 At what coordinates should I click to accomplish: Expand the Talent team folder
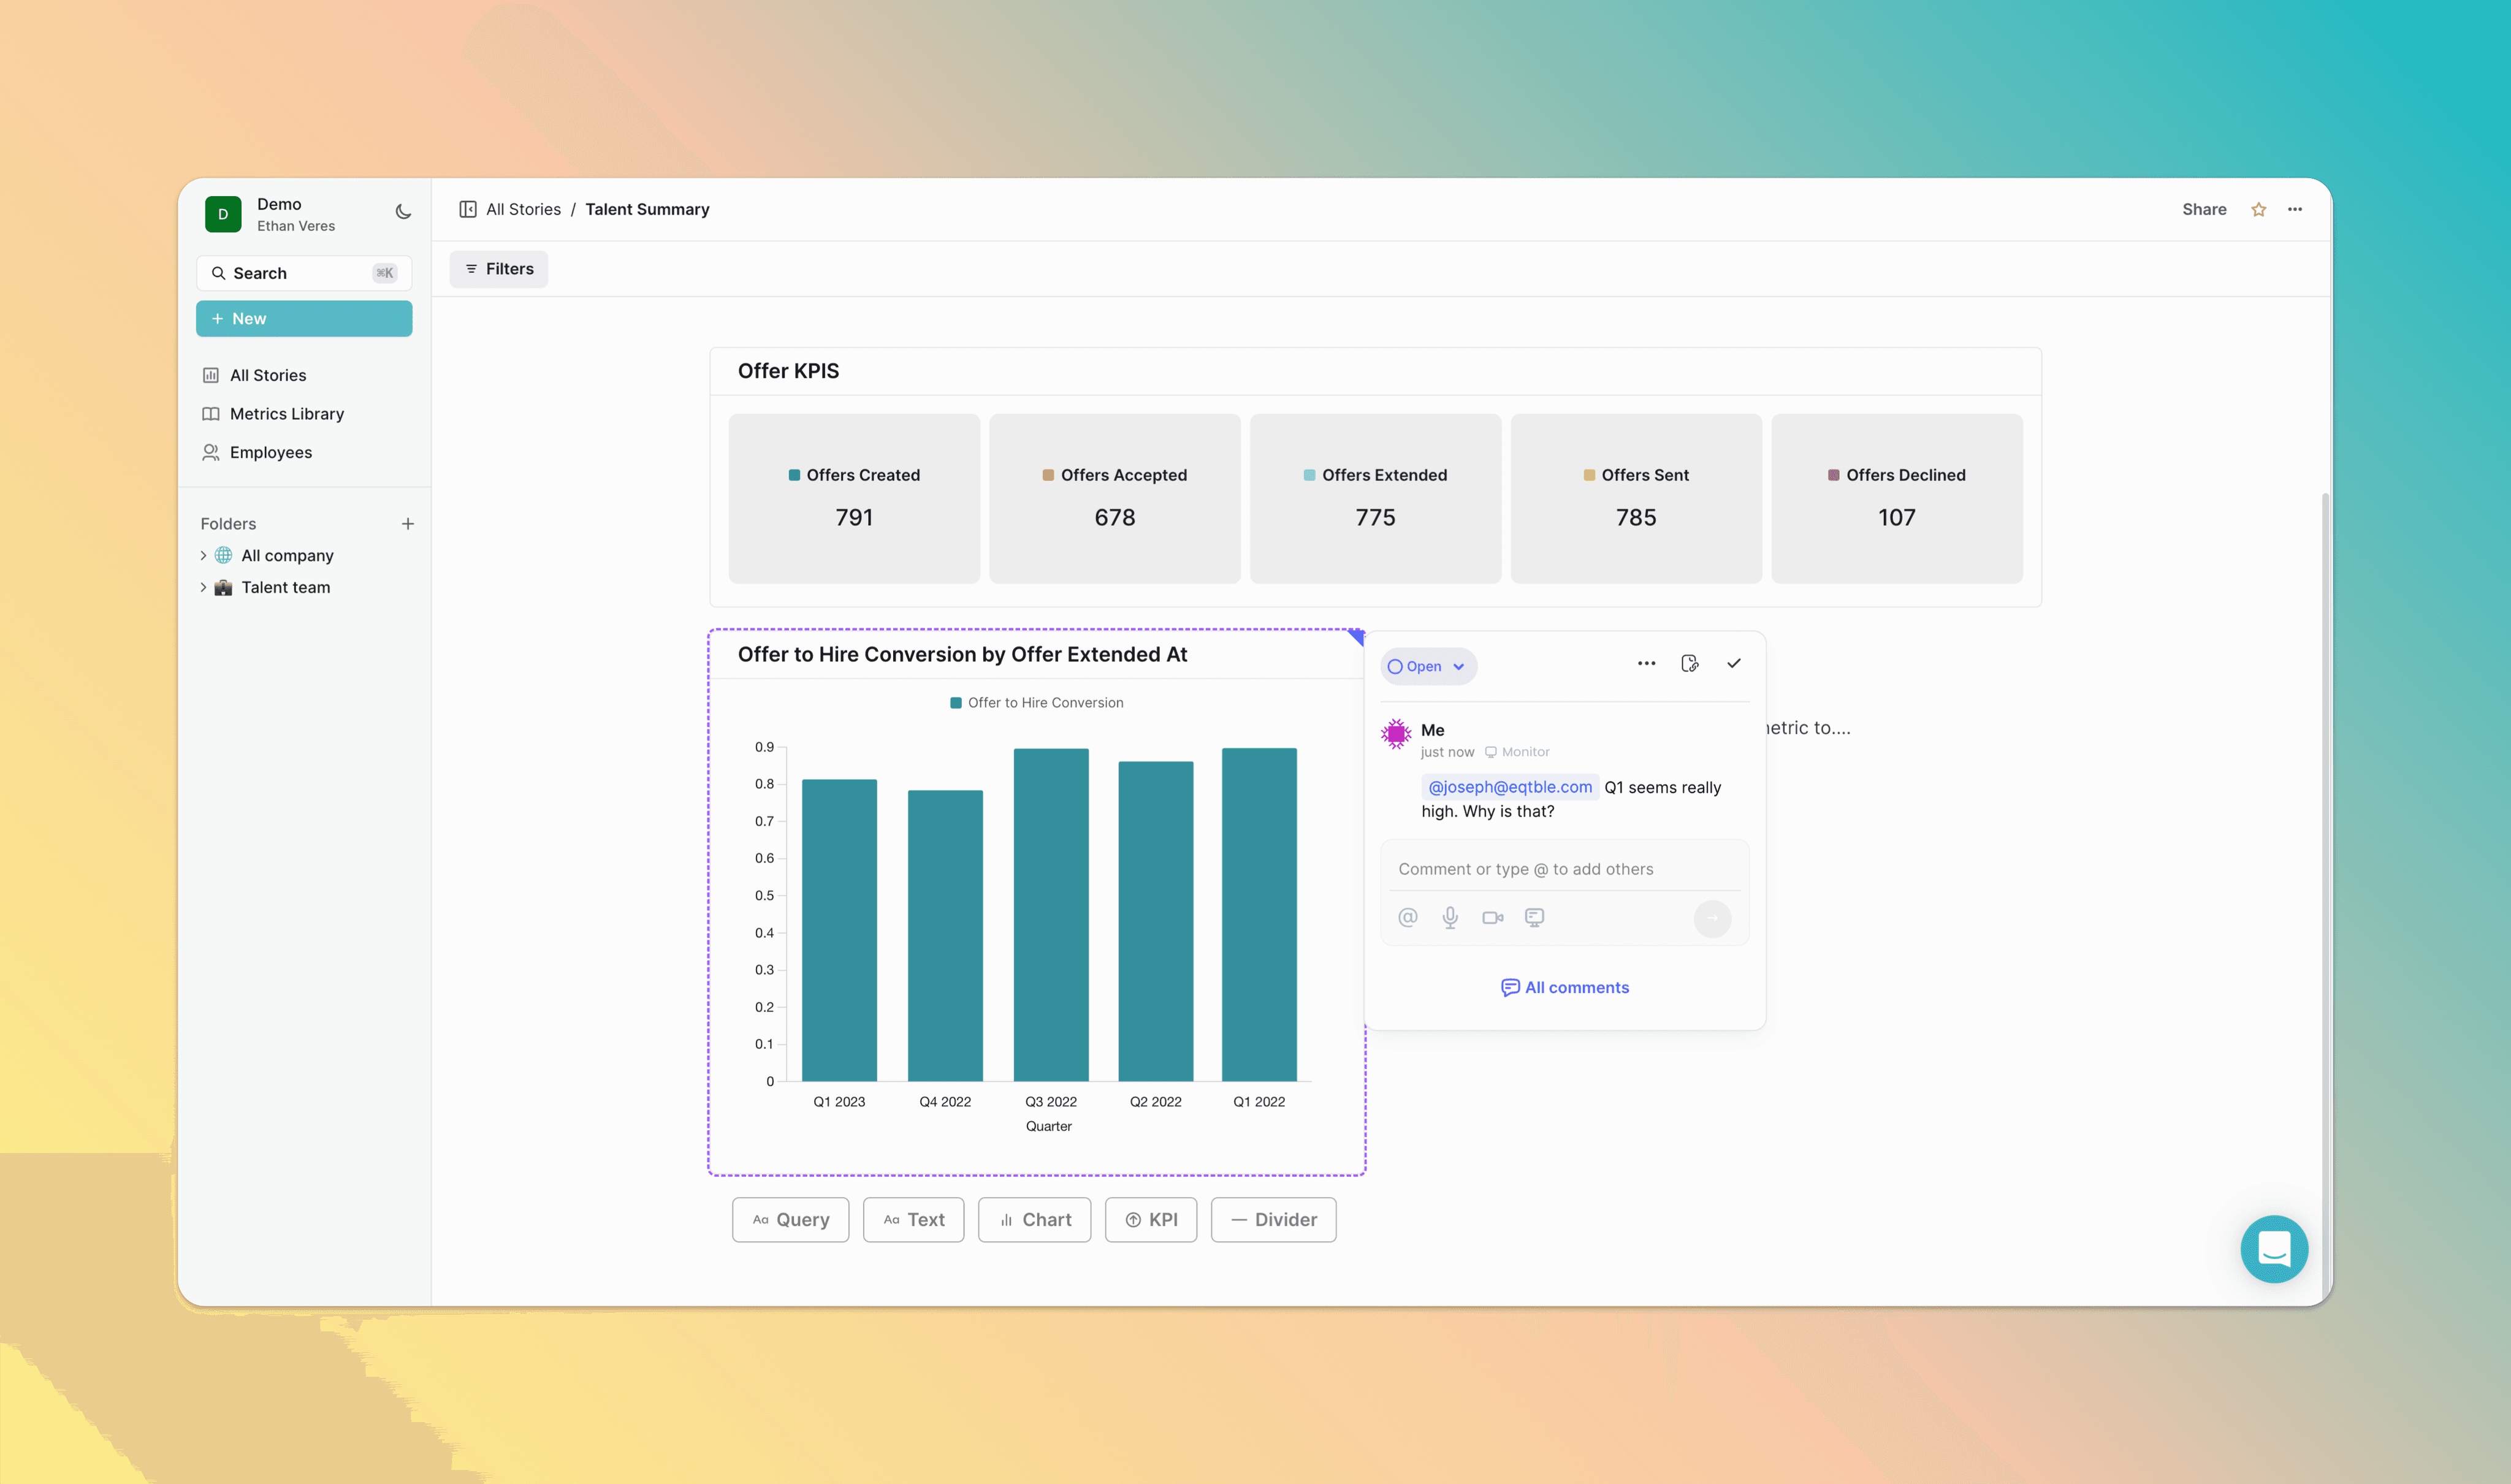[203, 587]
